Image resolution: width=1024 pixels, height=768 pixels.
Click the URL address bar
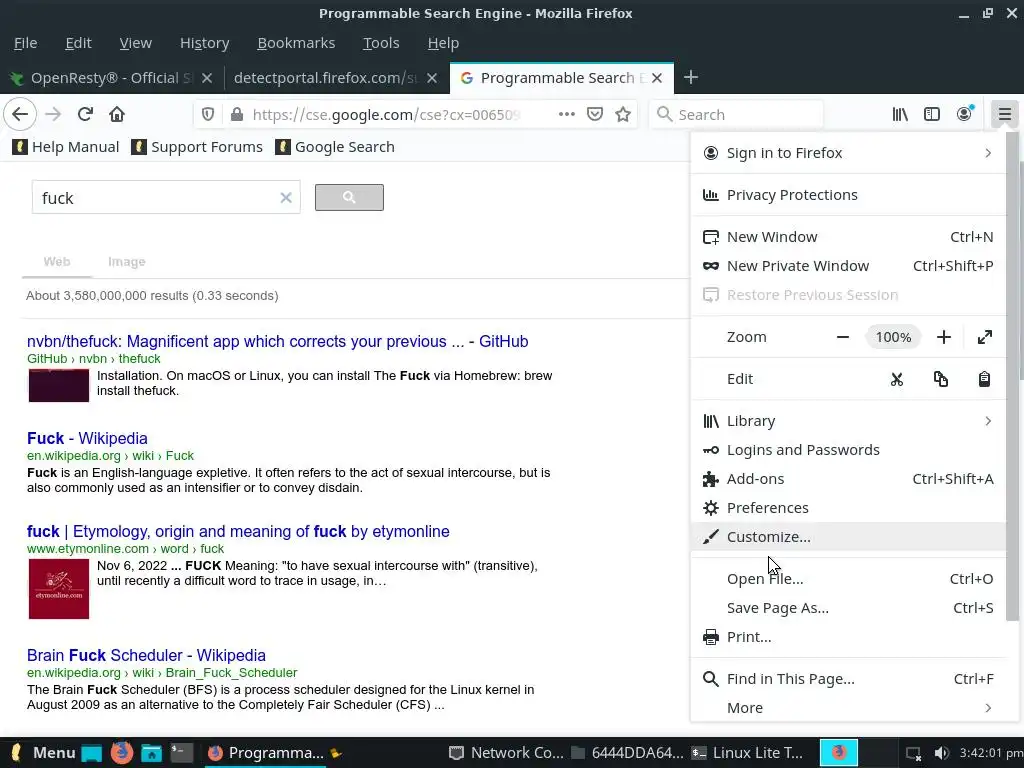(385, 114)
